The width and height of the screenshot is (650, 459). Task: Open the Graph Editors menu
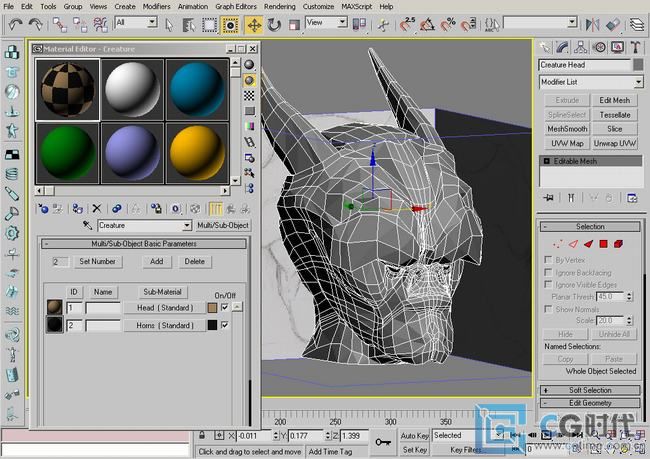[x=235, y=6]
